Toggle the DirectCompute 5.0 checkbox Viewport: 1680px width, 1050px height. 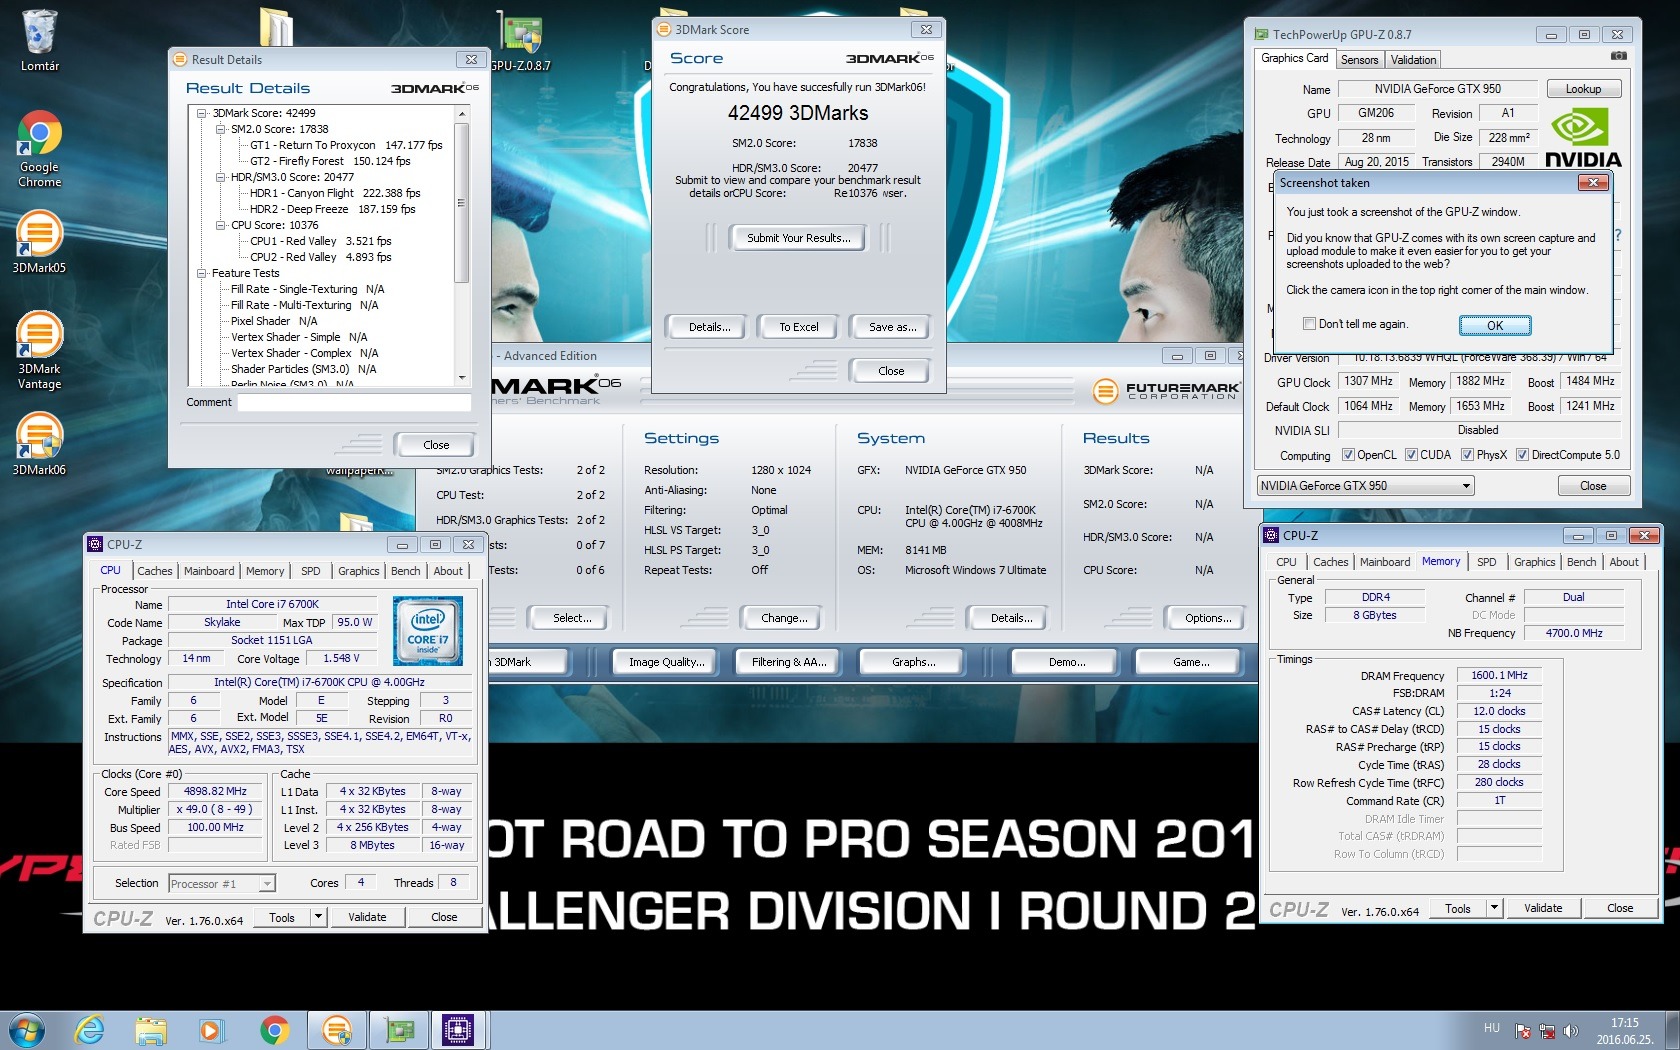1522,455
